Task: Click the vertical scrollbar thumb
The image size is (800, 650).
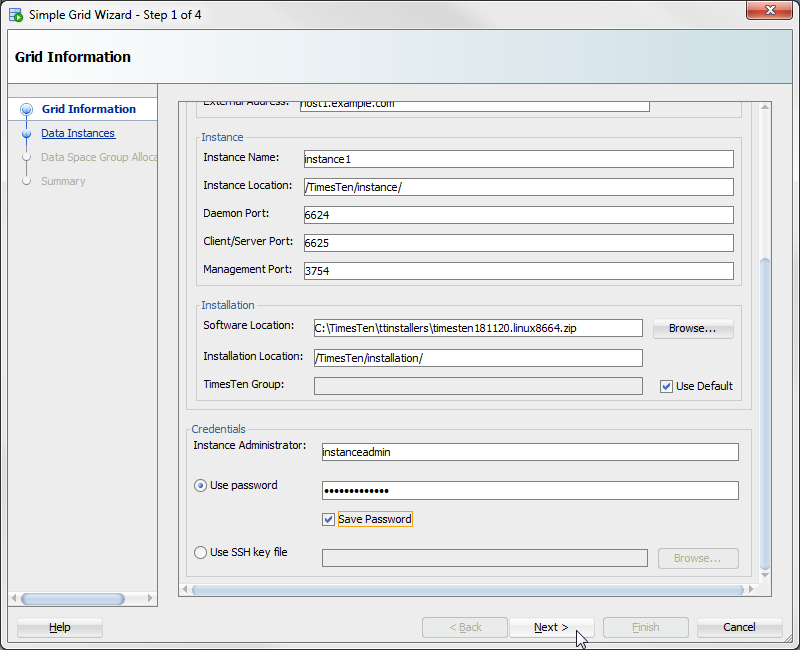Action: pyautogui.click(x=764, y=413)
